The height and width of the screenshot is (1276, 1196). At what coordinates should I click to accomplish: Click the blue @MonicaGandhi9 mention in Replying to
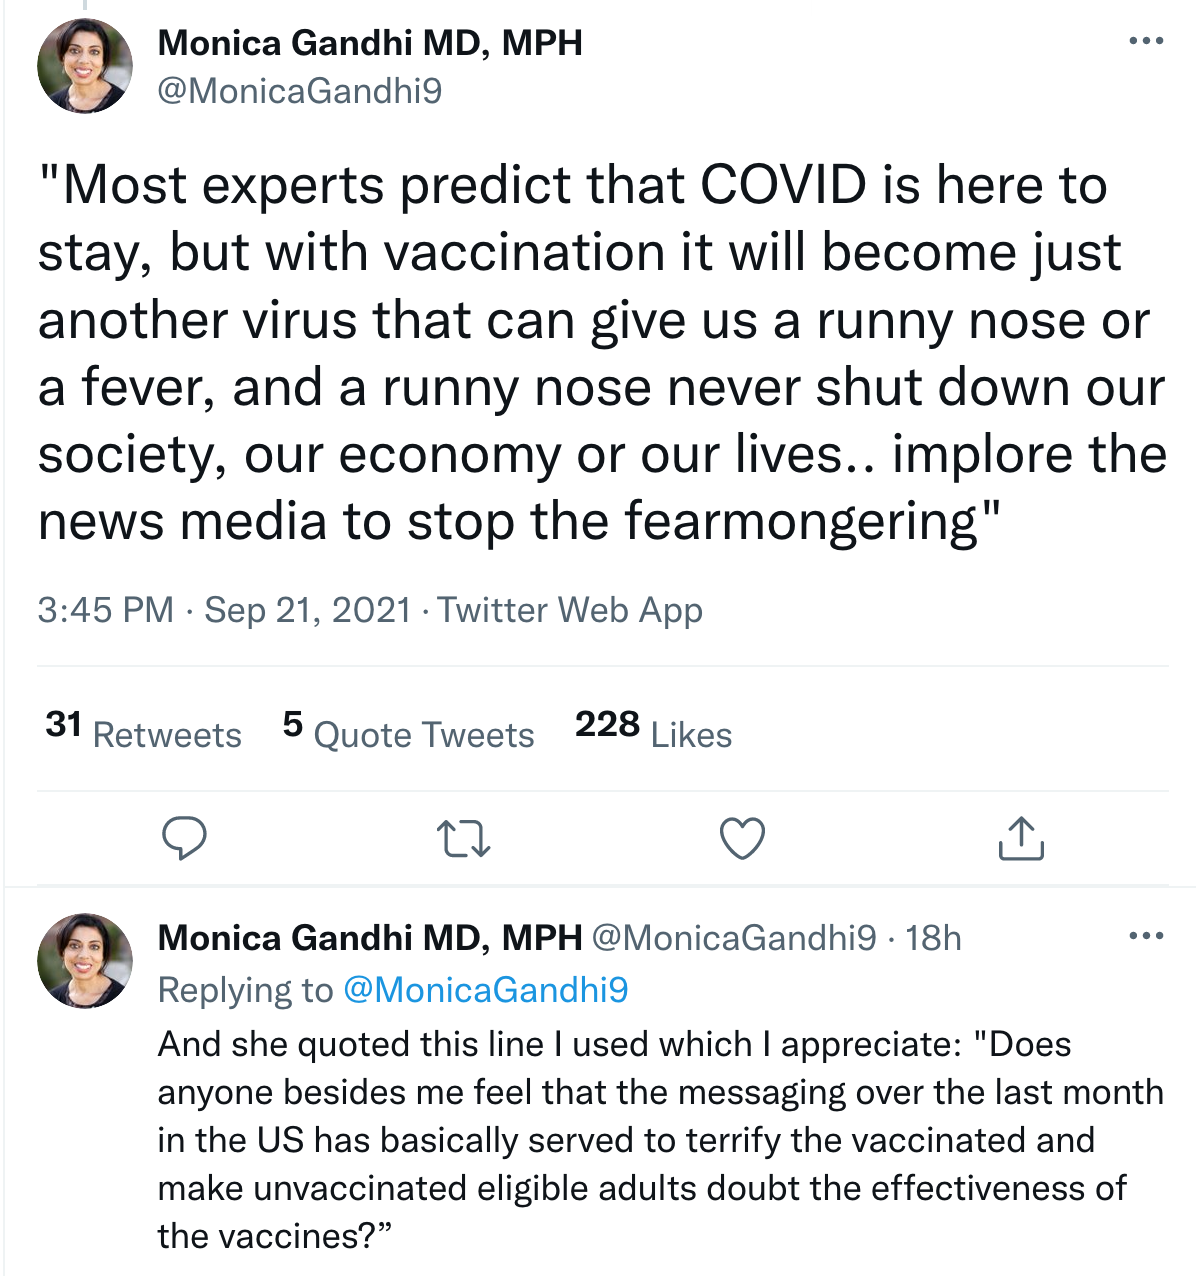(485, 989)
